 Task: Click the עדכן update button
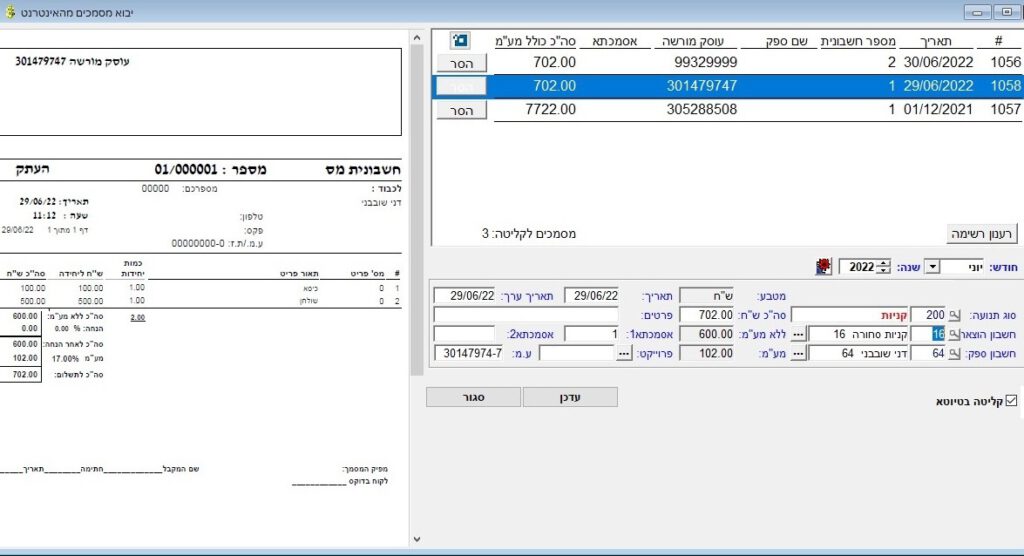pos(570,397)
